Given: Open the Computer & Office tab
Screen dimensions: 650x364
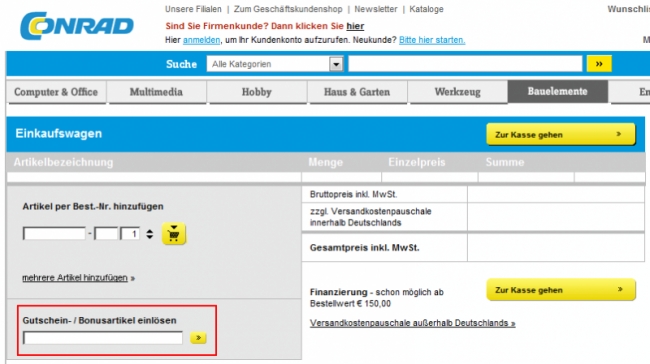Looking at the screenshot, I should tap(56, 92).
